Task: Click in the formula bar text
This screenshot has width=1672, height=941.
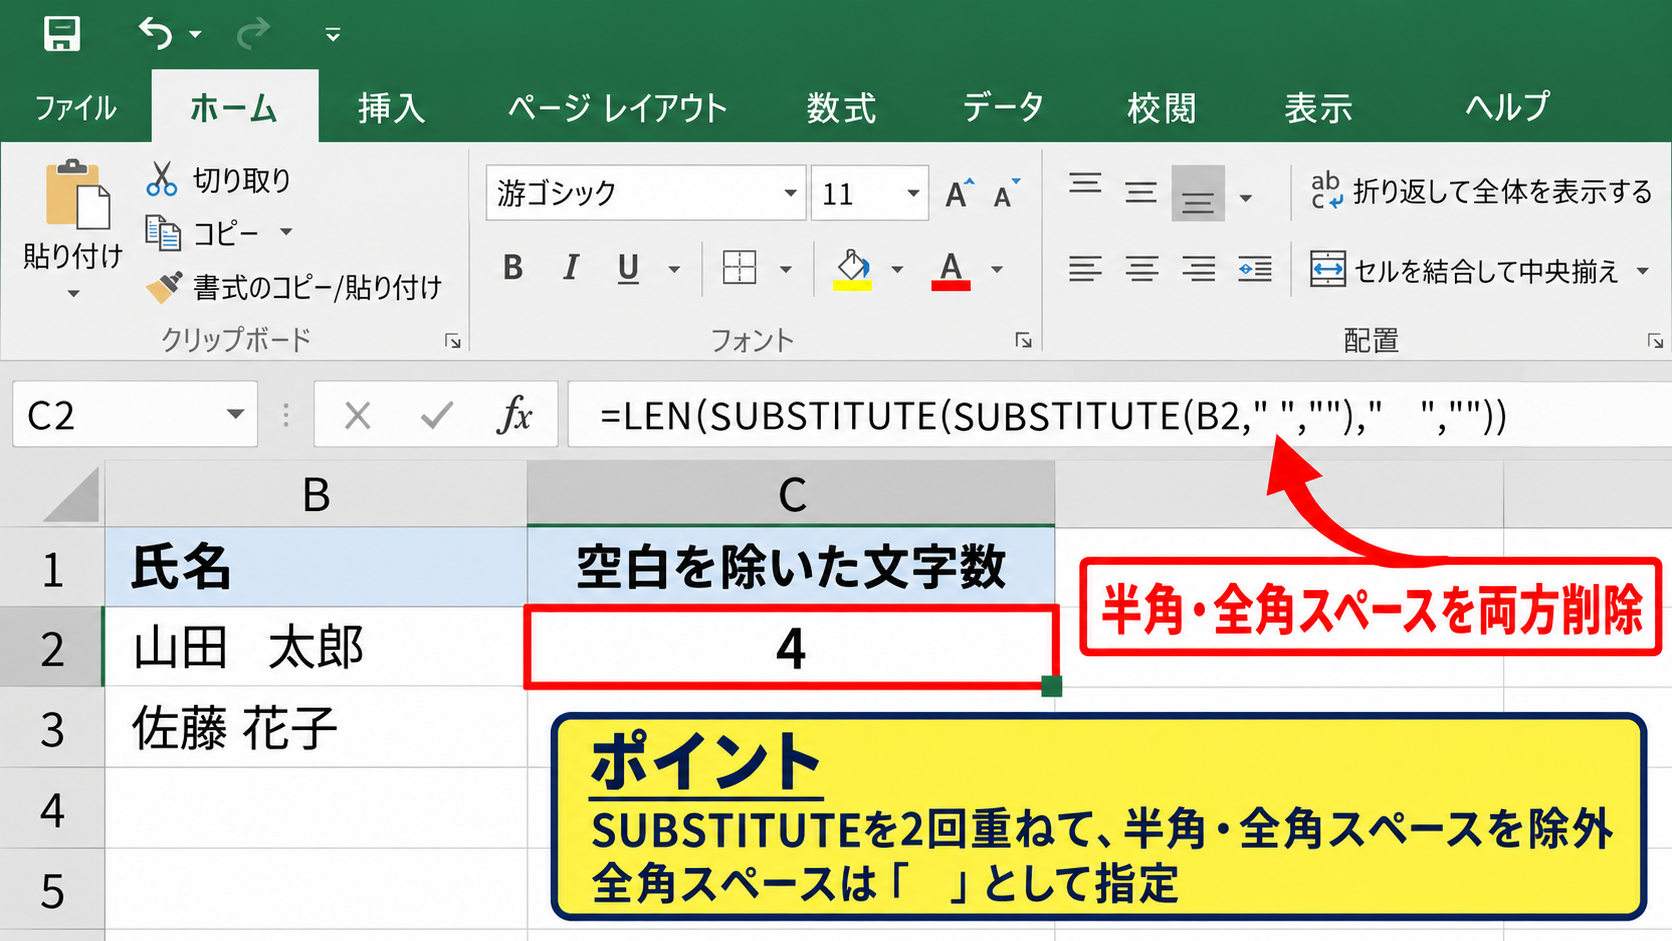Action: click(1052, 415)
